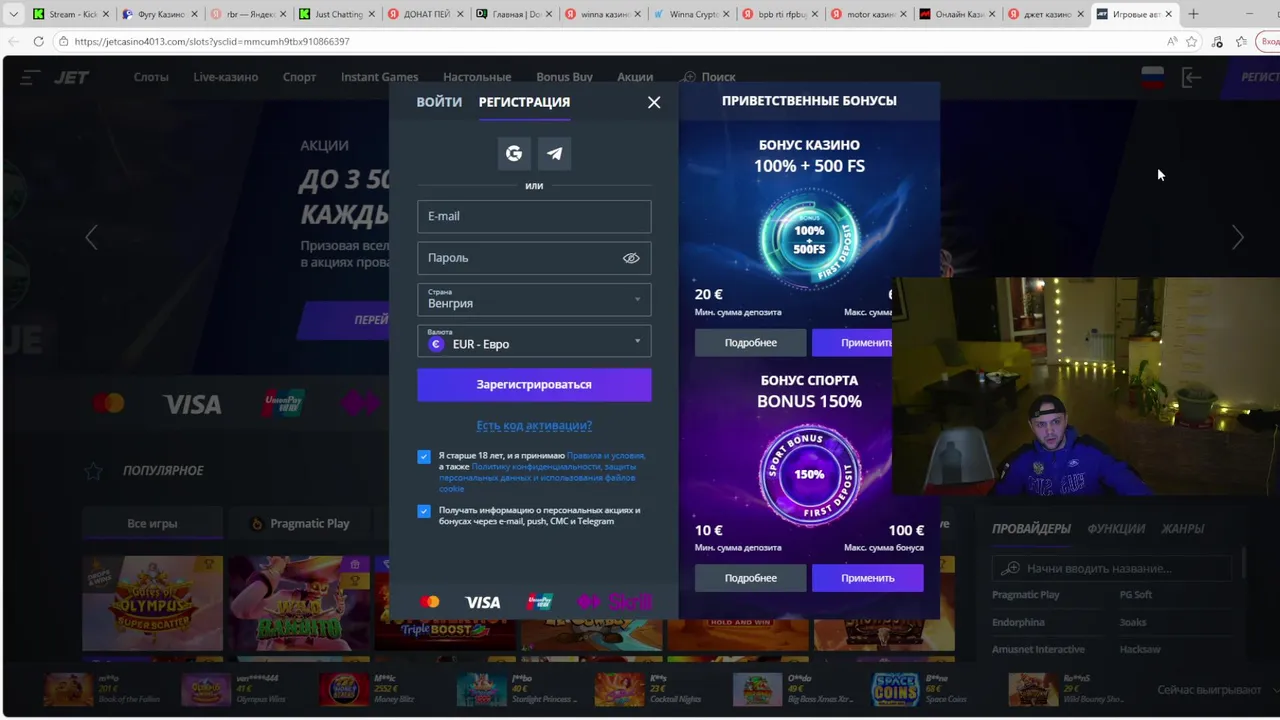
Task: Close the registration dialog
Action: pyautogui.click(x=654, y=102)
